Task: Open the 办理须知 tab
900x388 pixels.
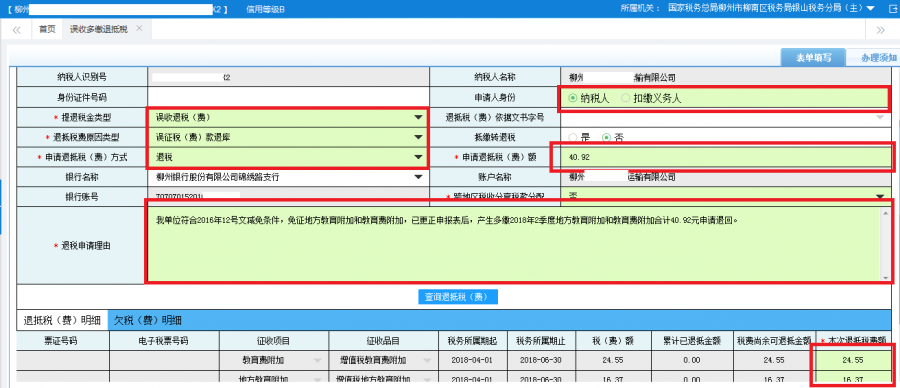Action: [x=874, y=58]
